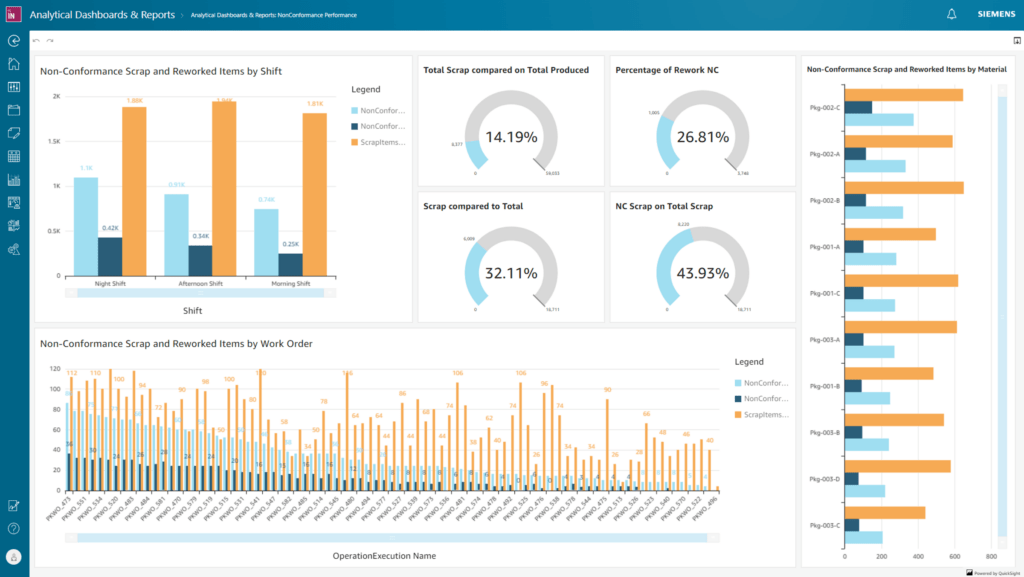Click the SIEMENS logo at the top right
1024x577 pixels.
tap(996, 14)
